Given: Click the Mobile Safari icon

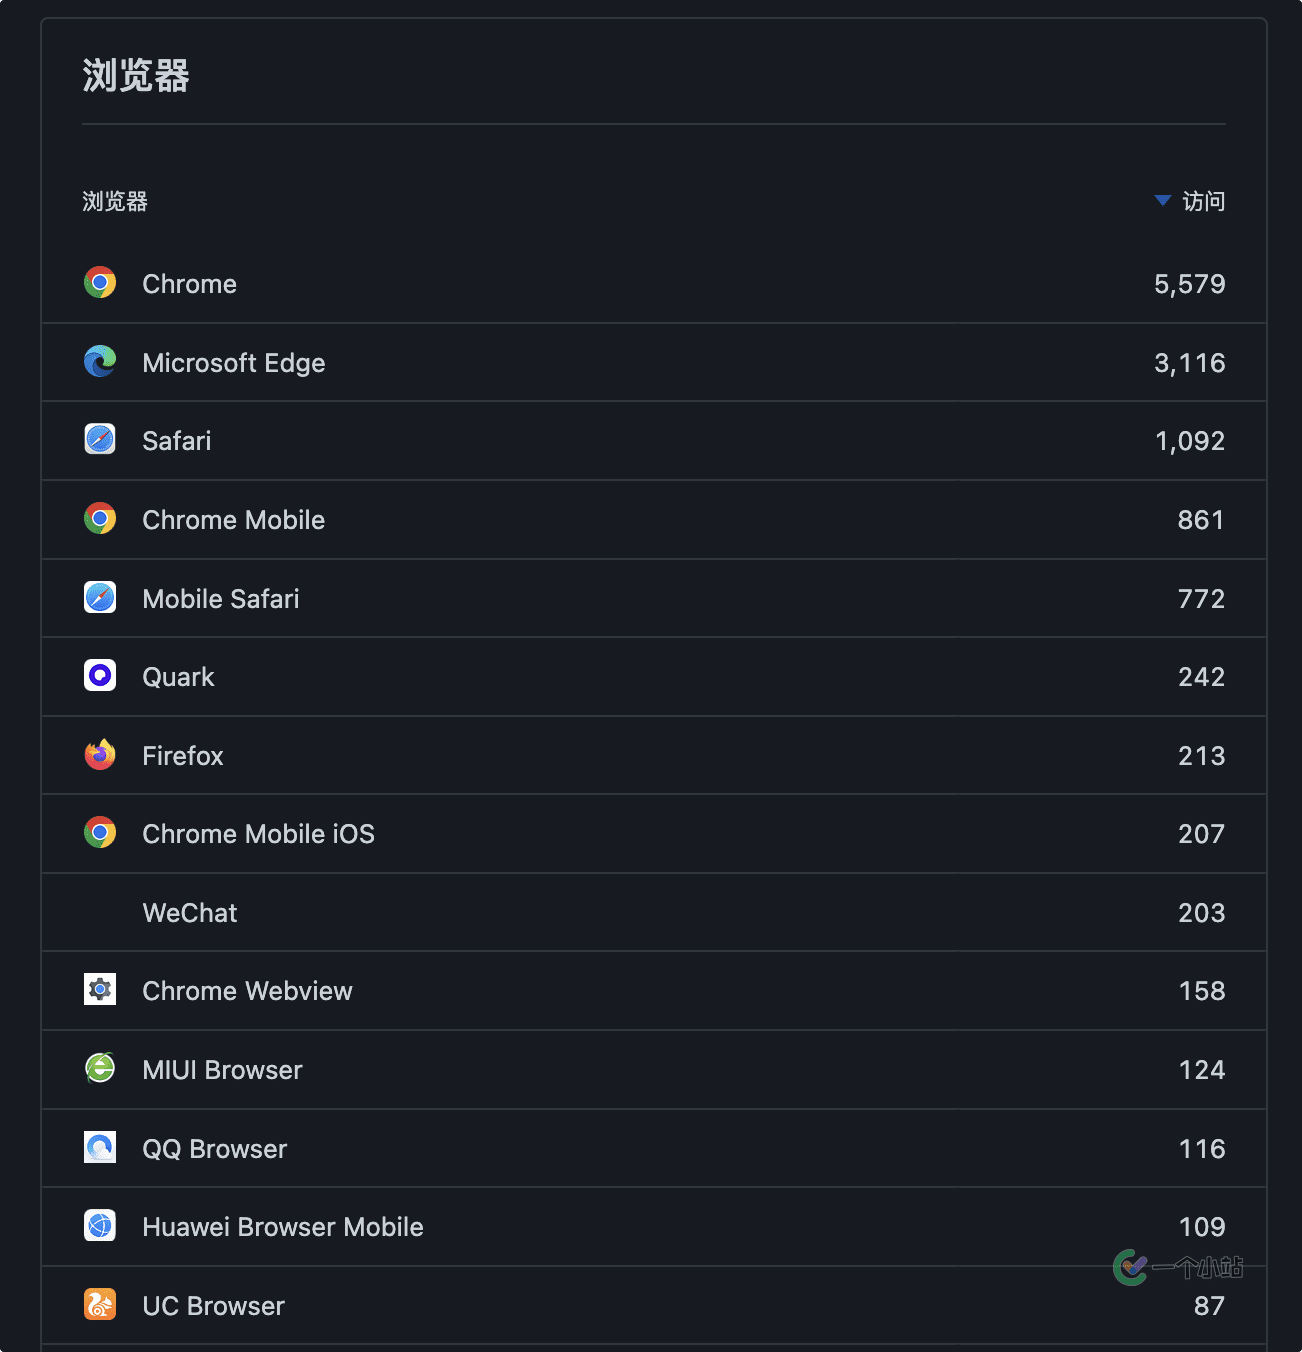Looking at the screenshot, I should (100, 598).
